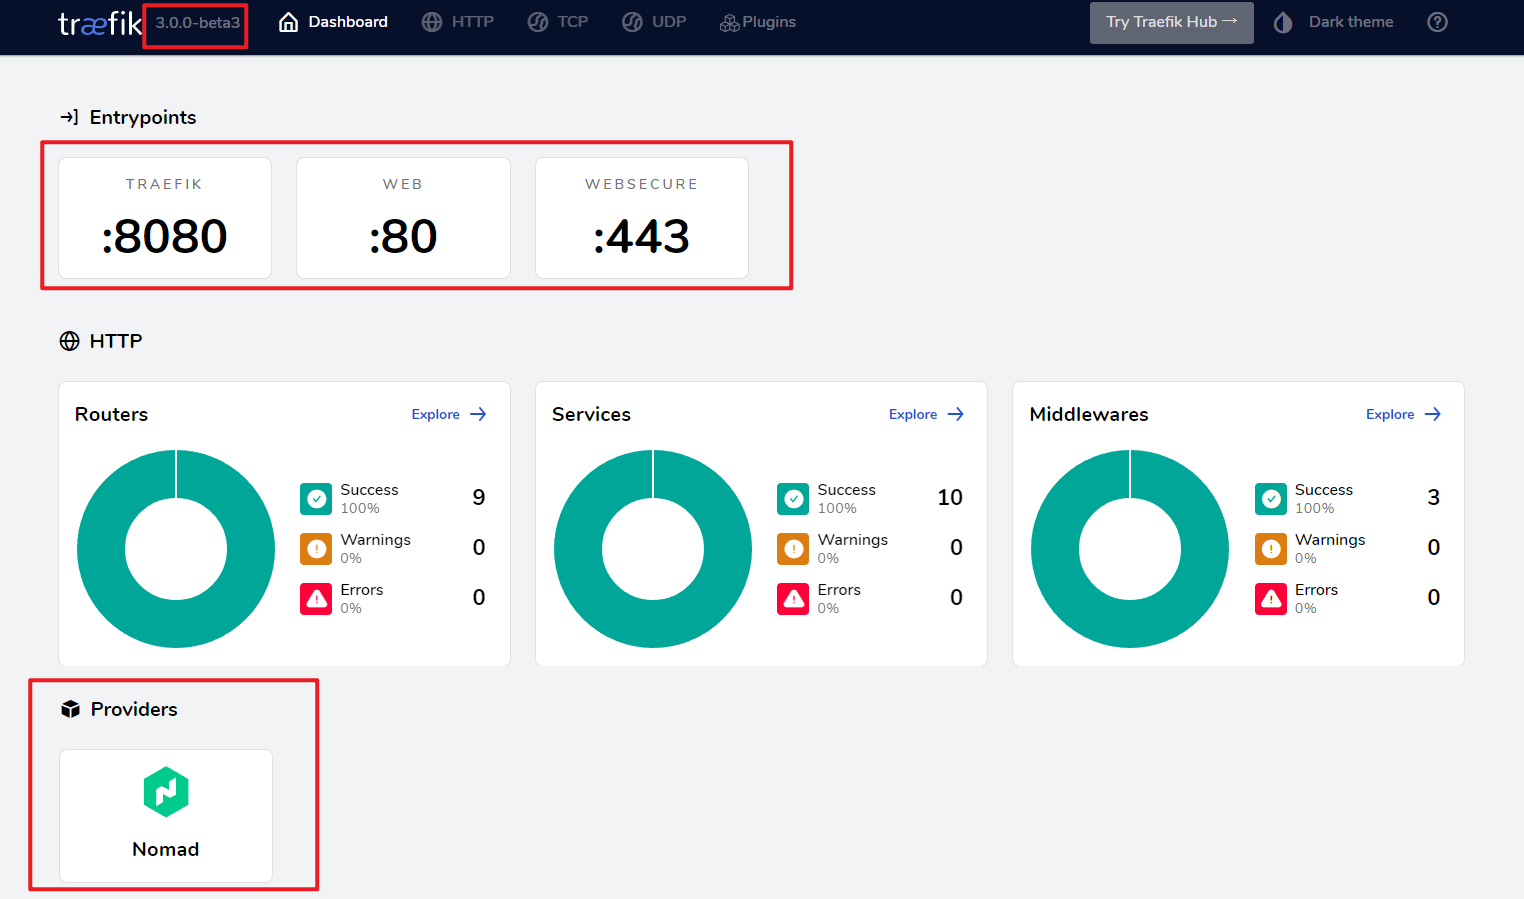1524x899 pixels.
Task: Click the Routers Explore arrow icon
Action: (478, 414)
